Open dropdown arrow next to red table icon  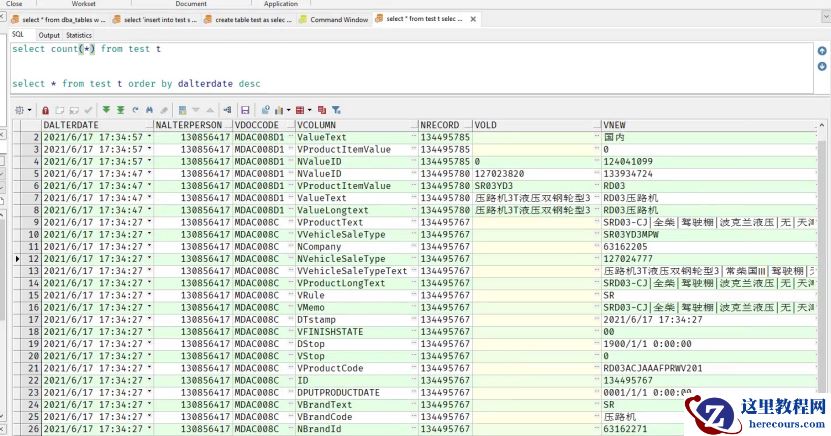click(x=310, y=110)
